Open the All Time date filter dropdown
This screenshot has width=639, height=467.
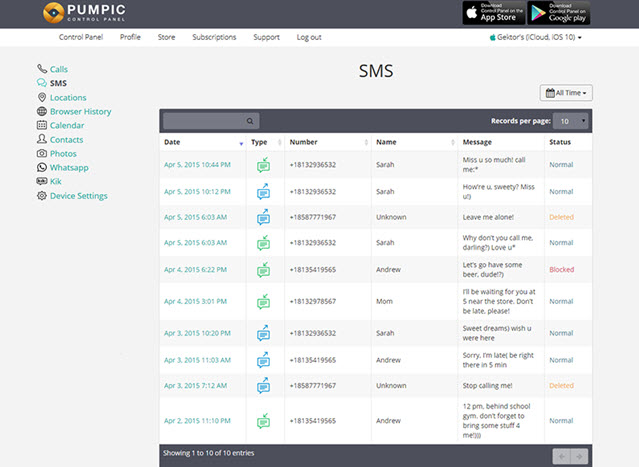point(566,93)
